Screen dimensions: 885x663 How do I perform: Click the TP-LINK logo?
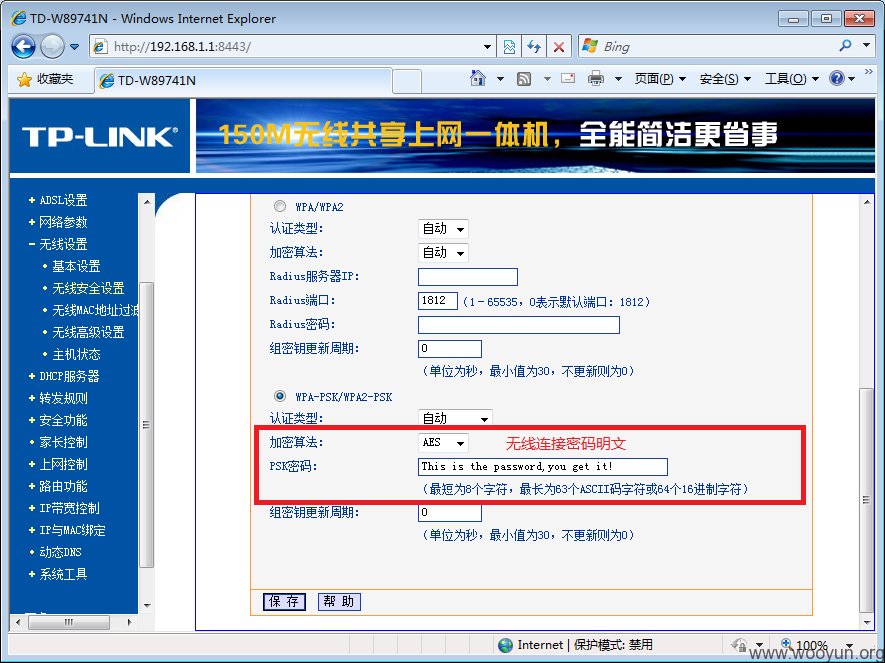[x=100, y=137]
